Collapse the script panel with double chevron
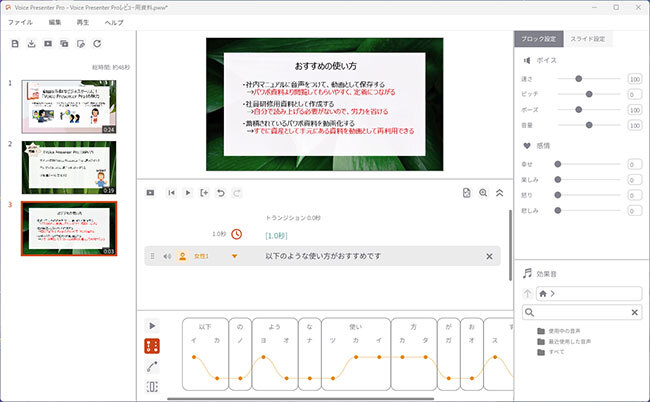The width and height of the screenshot is (650, 402). [499, 192]
